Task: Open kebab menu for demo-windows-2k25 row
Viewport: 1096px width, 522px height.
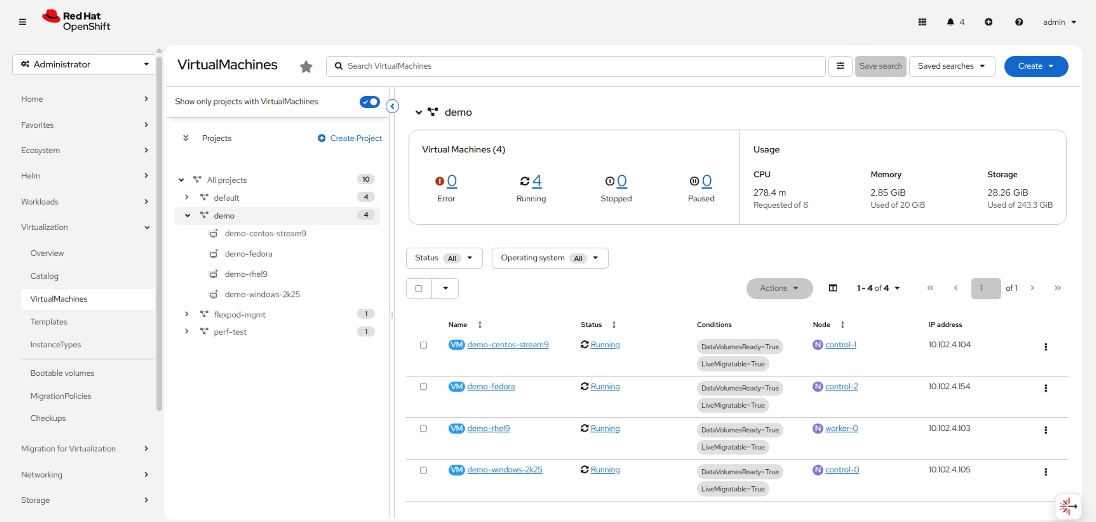Action: click(x=1046, y=472)
